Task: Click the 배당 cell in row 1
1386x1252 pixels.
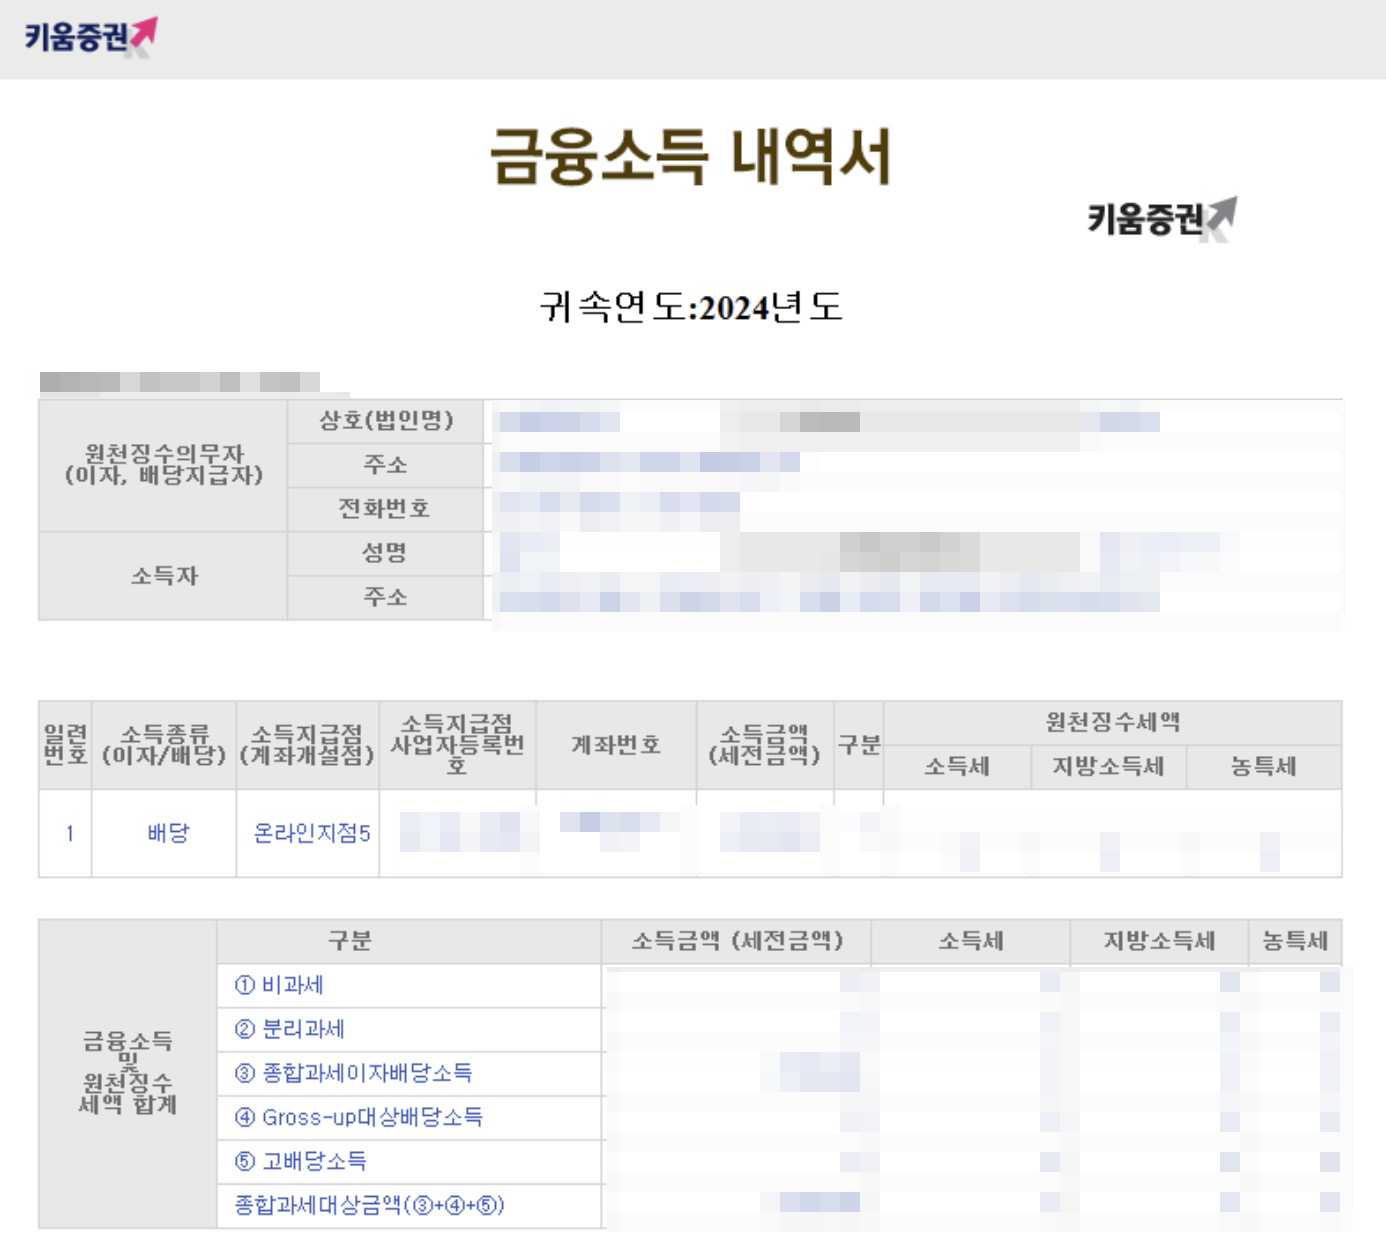Action: pyautogui.click(x=164, y=833)
